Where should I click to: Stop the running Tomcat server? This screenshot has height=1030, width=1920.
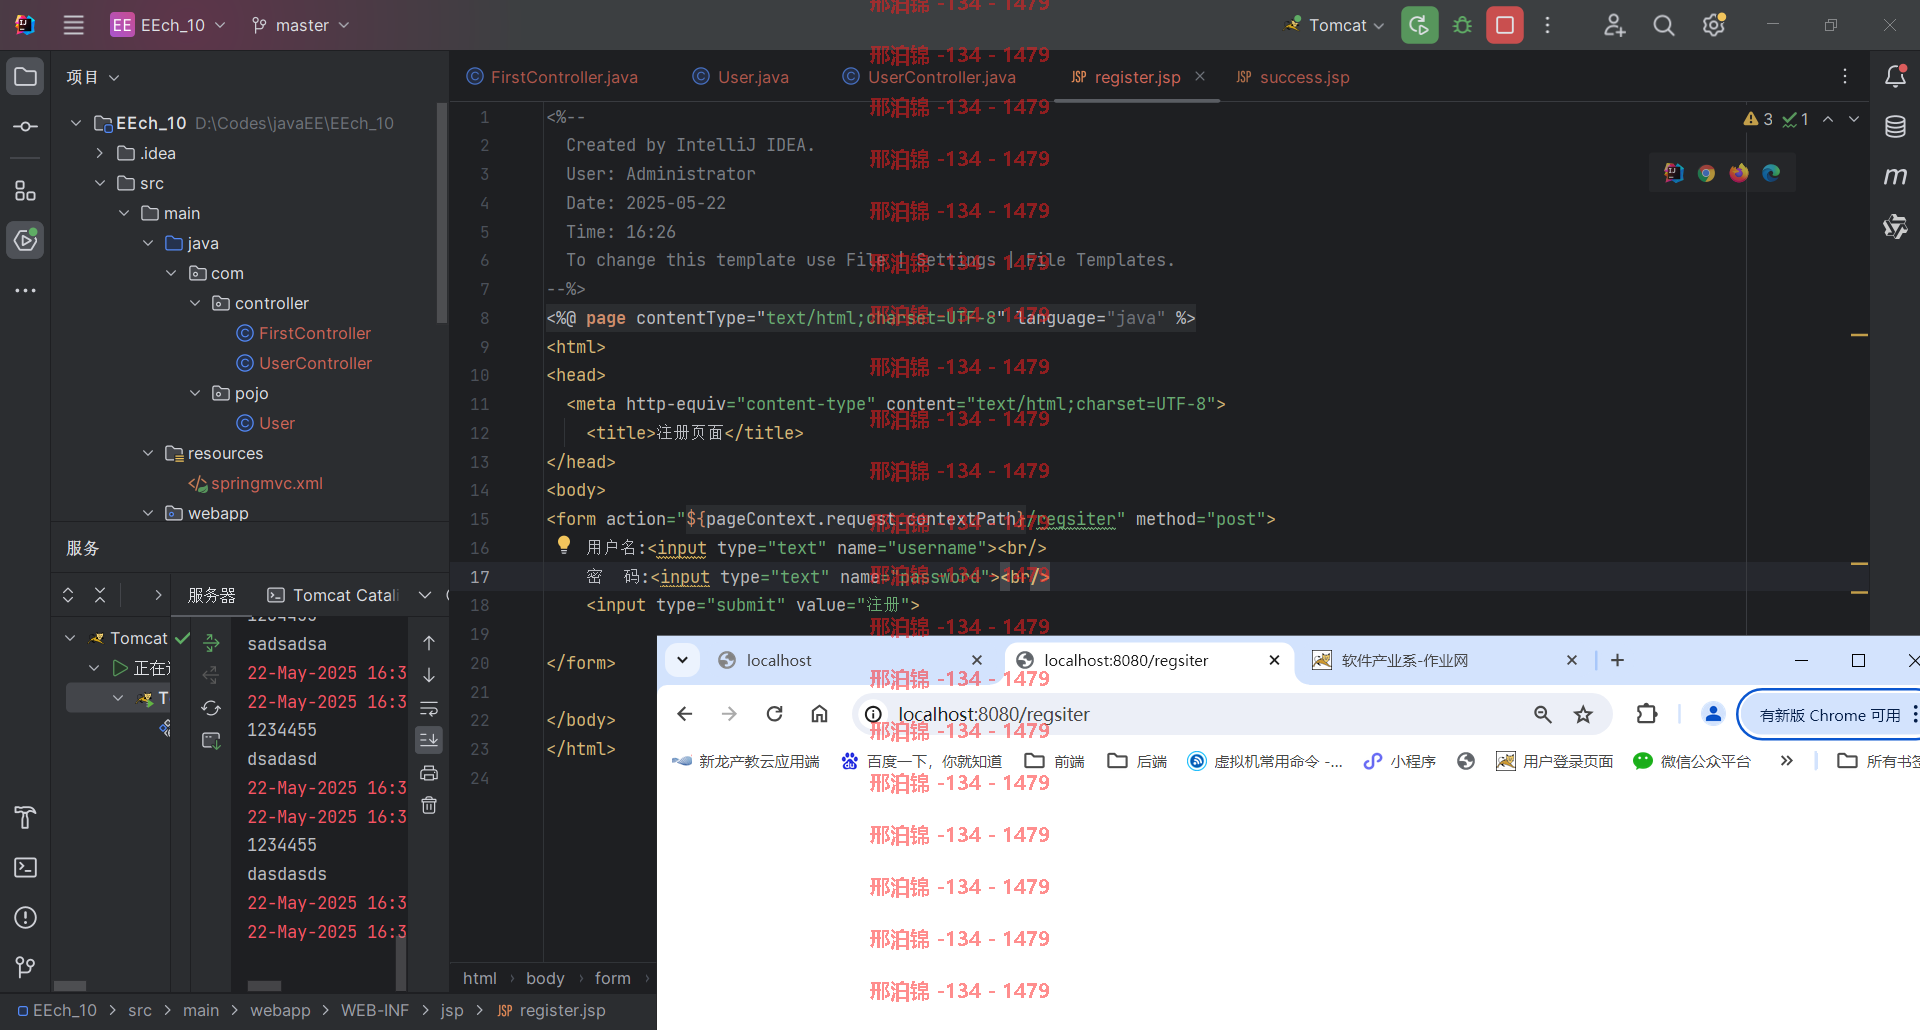(1505, 25)
